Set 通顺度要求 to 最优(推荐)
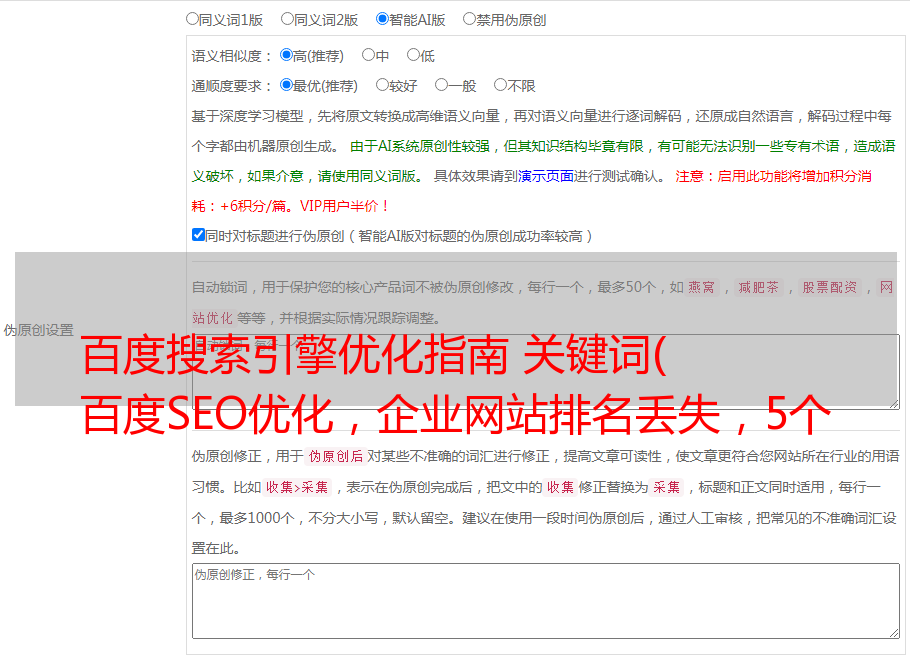911x658 pixels. coord(286,85)
